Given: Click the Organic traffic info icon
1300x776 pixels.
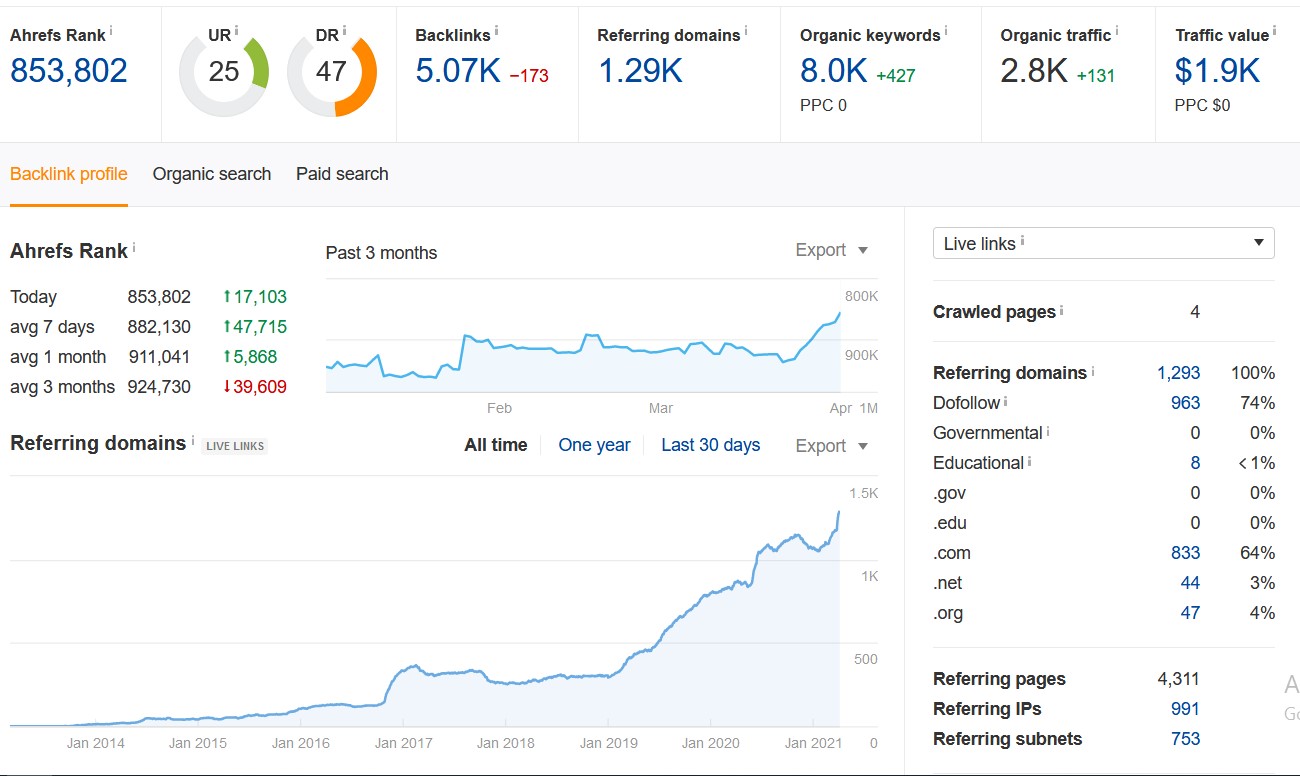Looking at the screenshot, I should [x=1117, y=30].
